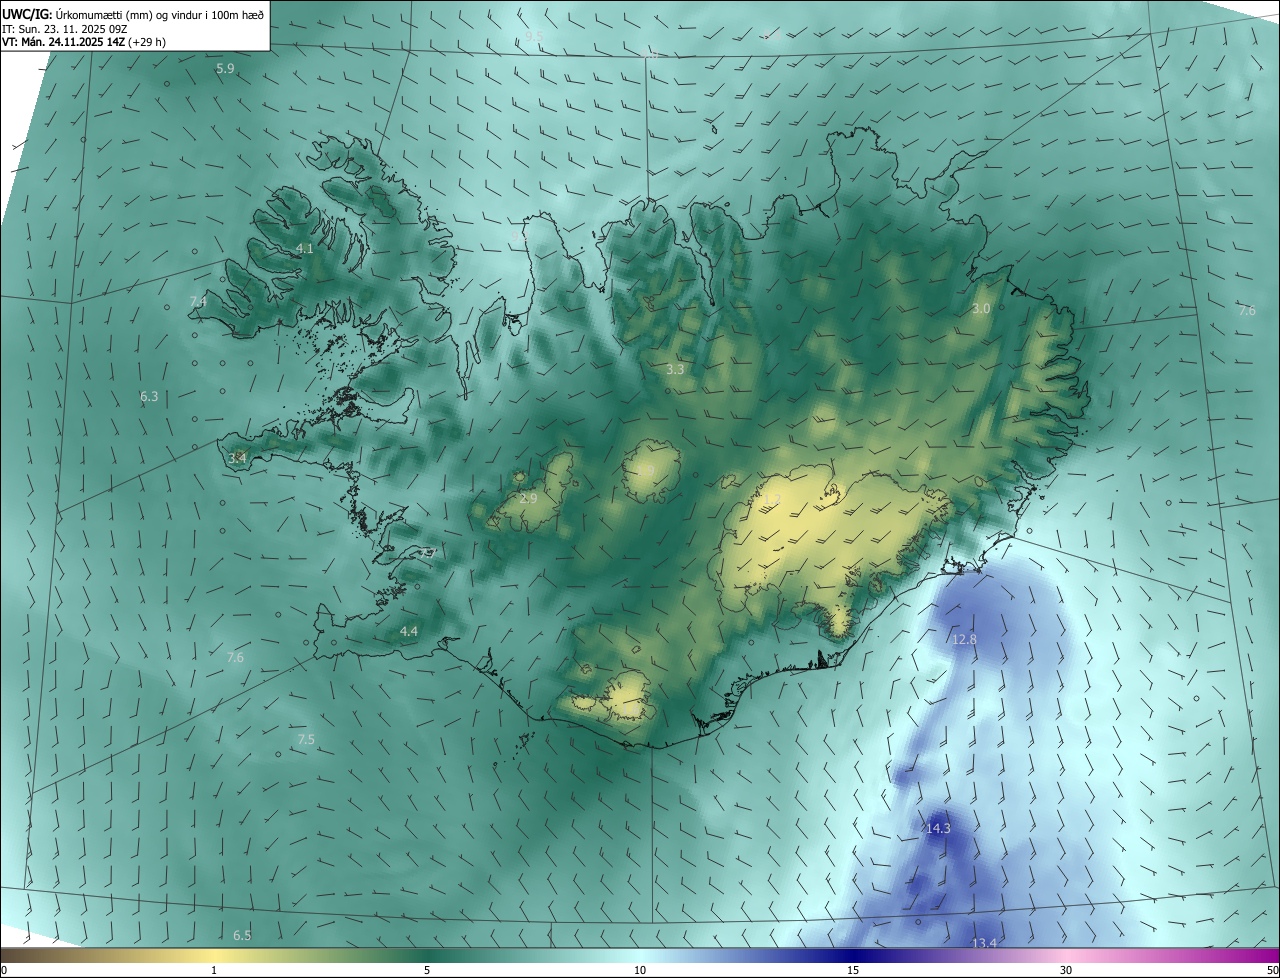Click the '14.3' value in the dark blue area

coord(938,829)
